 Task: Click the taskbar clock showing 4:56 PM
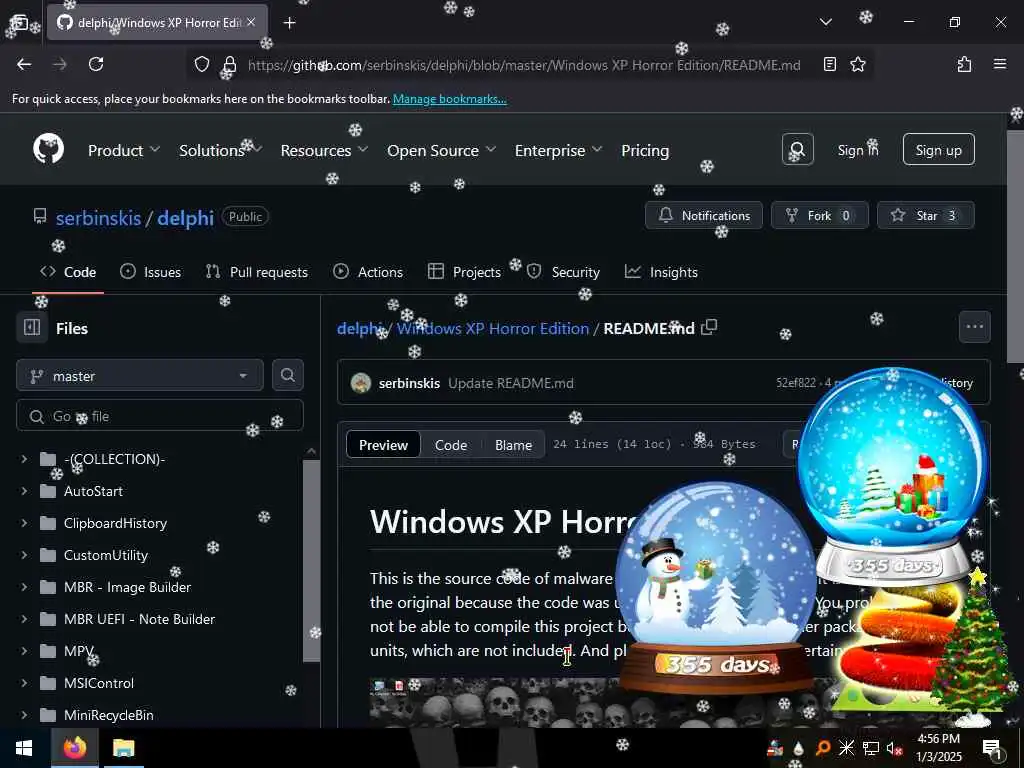pos(939,748)
